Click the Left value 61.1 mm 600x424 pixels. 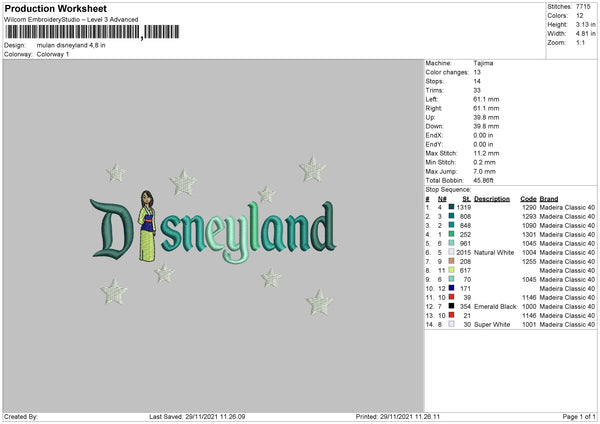coord(486,99)
